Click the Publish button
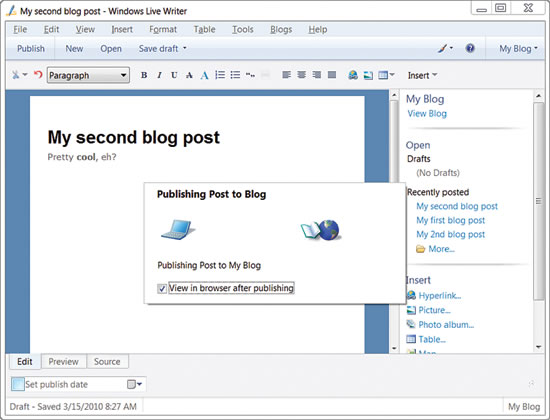The image size is (550, 420). coord(31,48)
